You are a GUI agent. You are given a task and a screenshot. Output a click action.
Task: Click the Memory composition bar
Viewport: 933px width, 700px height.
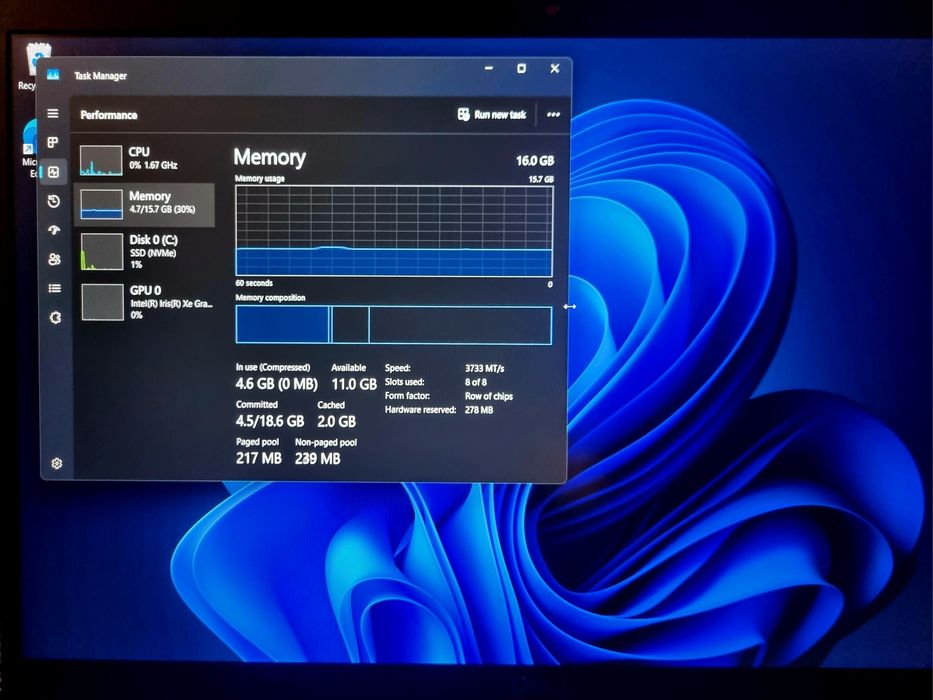pos(394,325)
